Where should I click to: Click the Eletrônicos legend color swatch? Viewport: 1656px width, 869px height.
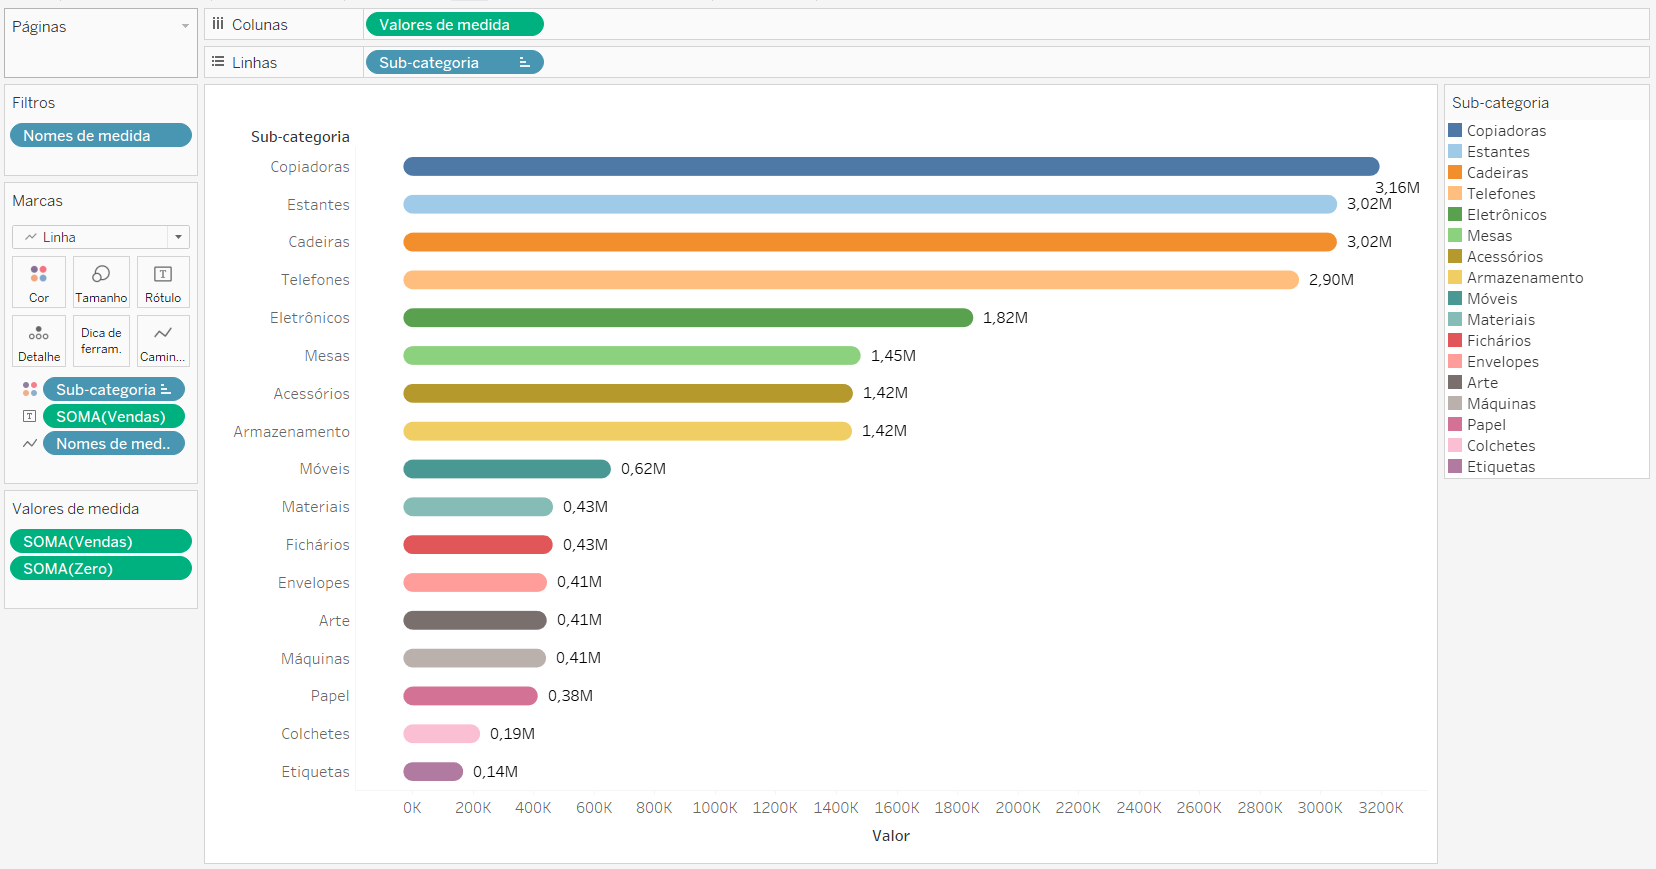(x=1455, y=214)
